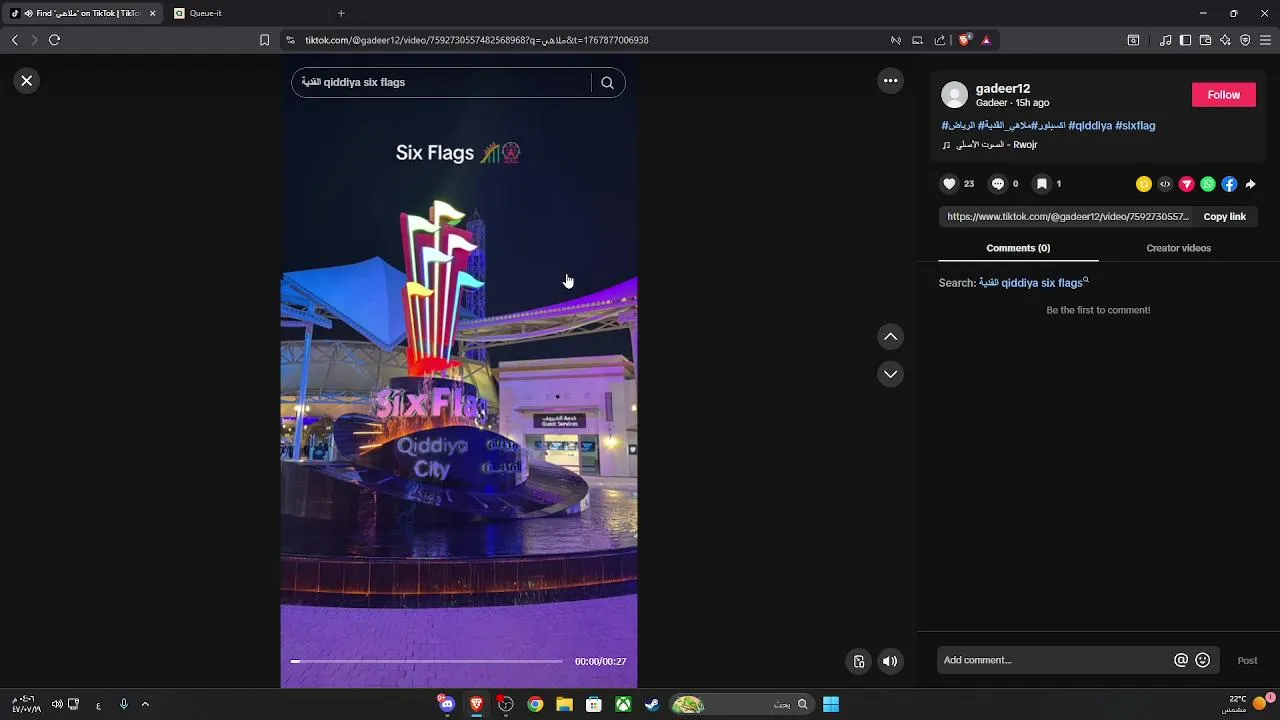
Task: Click the video search box text
Action: [x=353, y=83]
